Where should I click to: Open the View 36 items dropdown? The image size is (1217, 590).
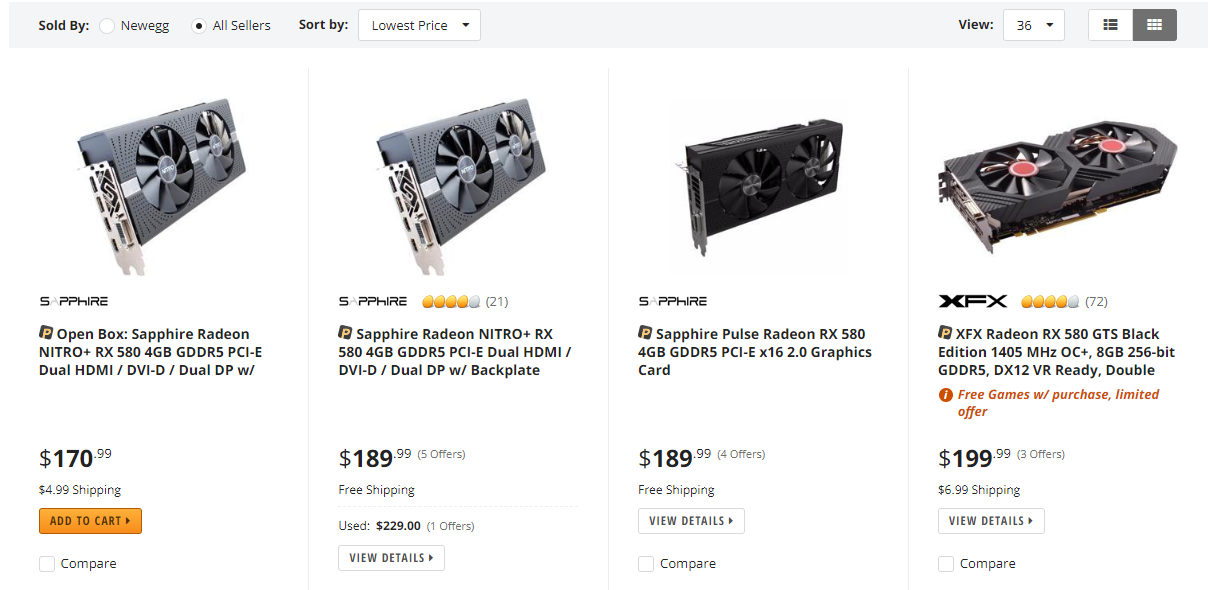(1033, 25)
